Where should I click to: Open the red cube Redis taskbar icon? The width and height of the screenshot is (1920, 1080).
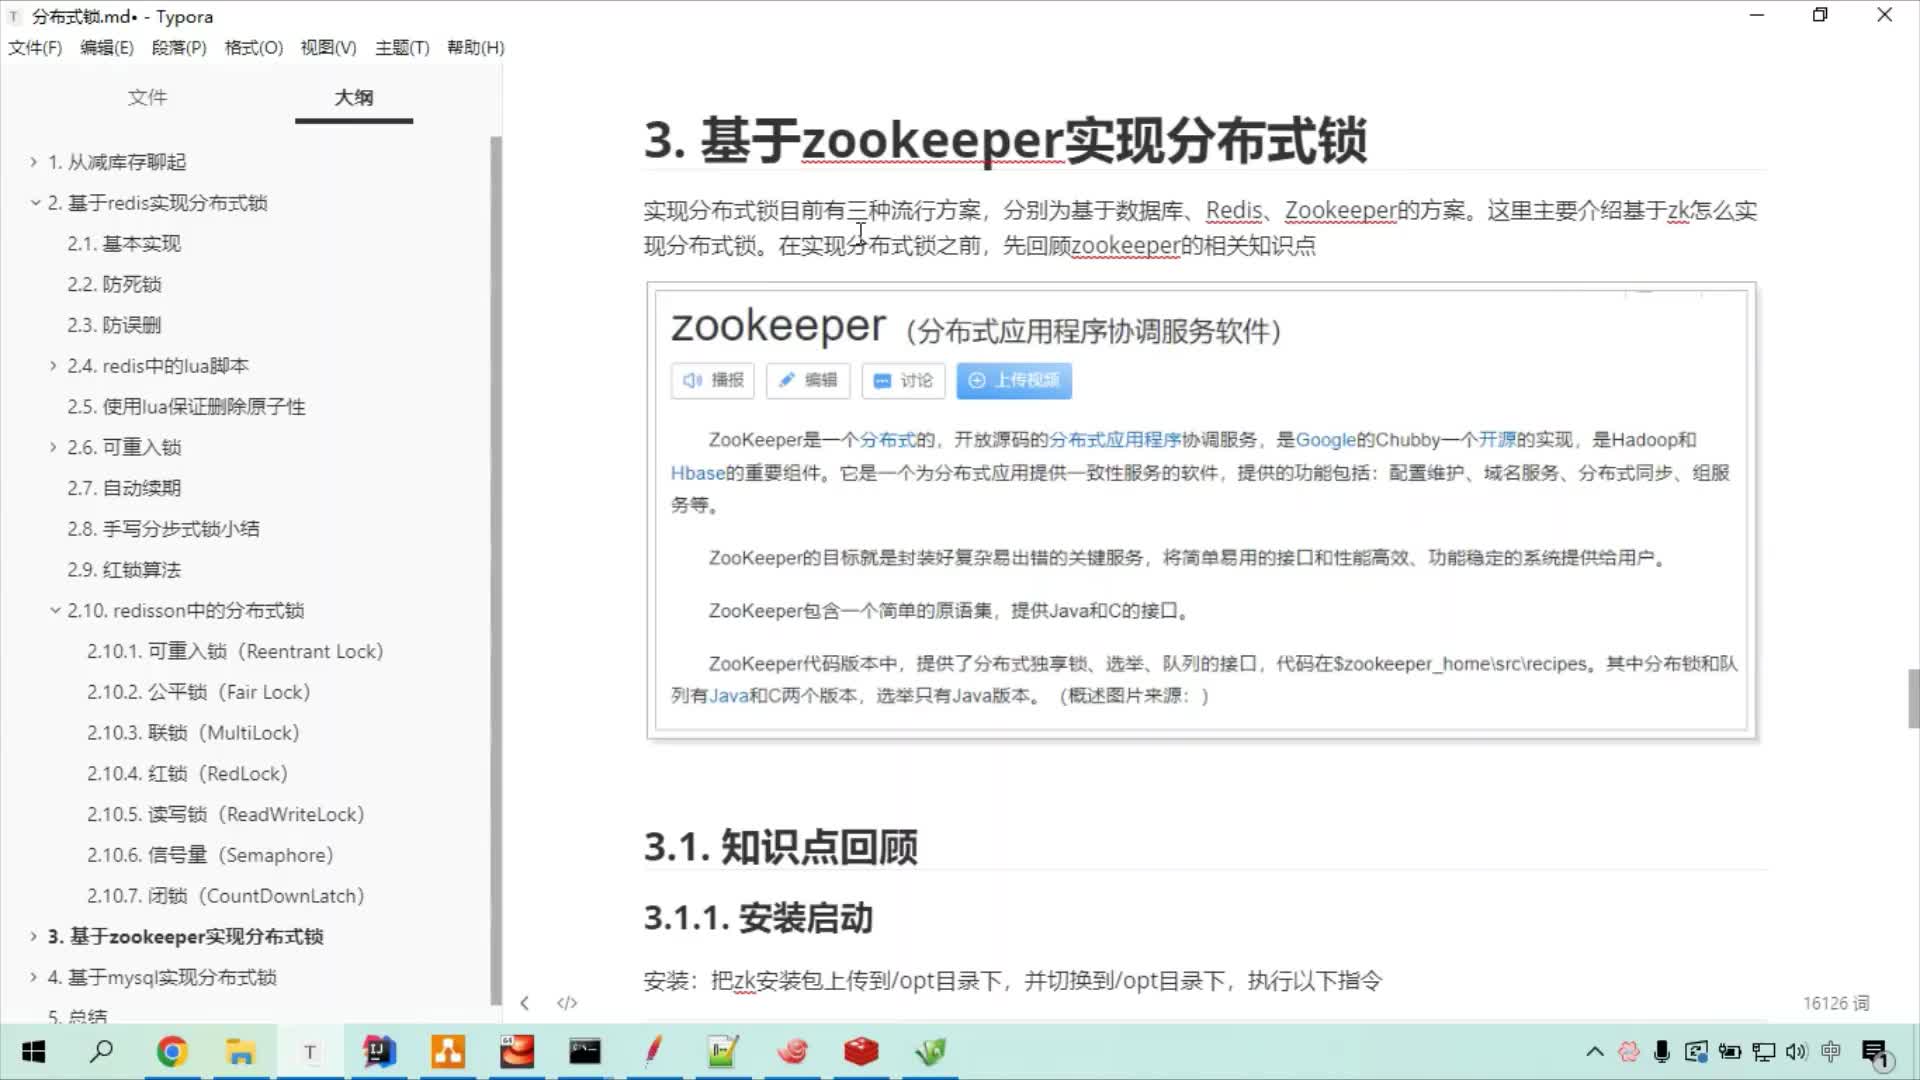point(861,1052)
